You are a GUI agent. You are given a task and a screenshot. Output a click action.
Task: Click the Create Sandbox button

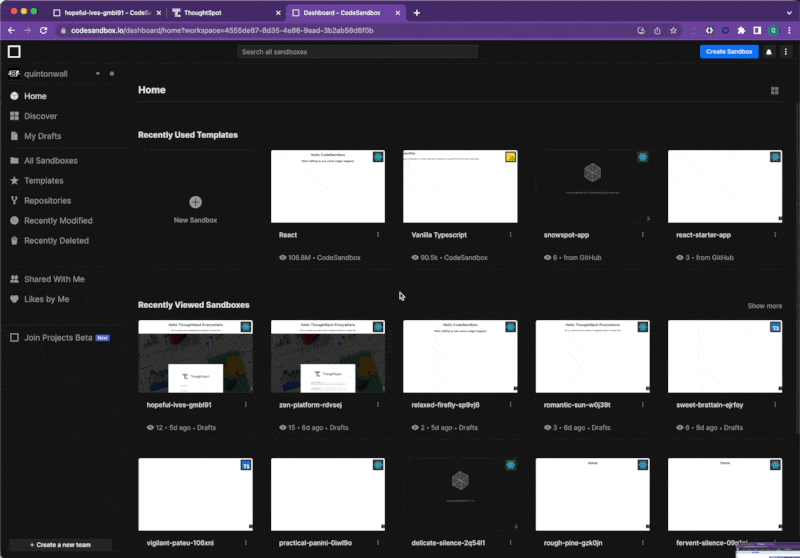[x=728, y=51]
